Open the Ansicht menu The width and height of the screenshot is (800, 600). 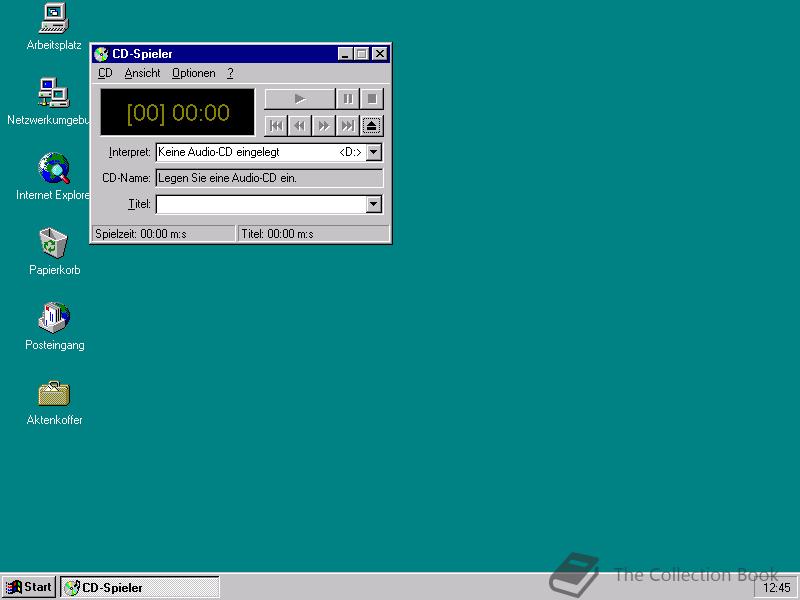tap(142, 73)
